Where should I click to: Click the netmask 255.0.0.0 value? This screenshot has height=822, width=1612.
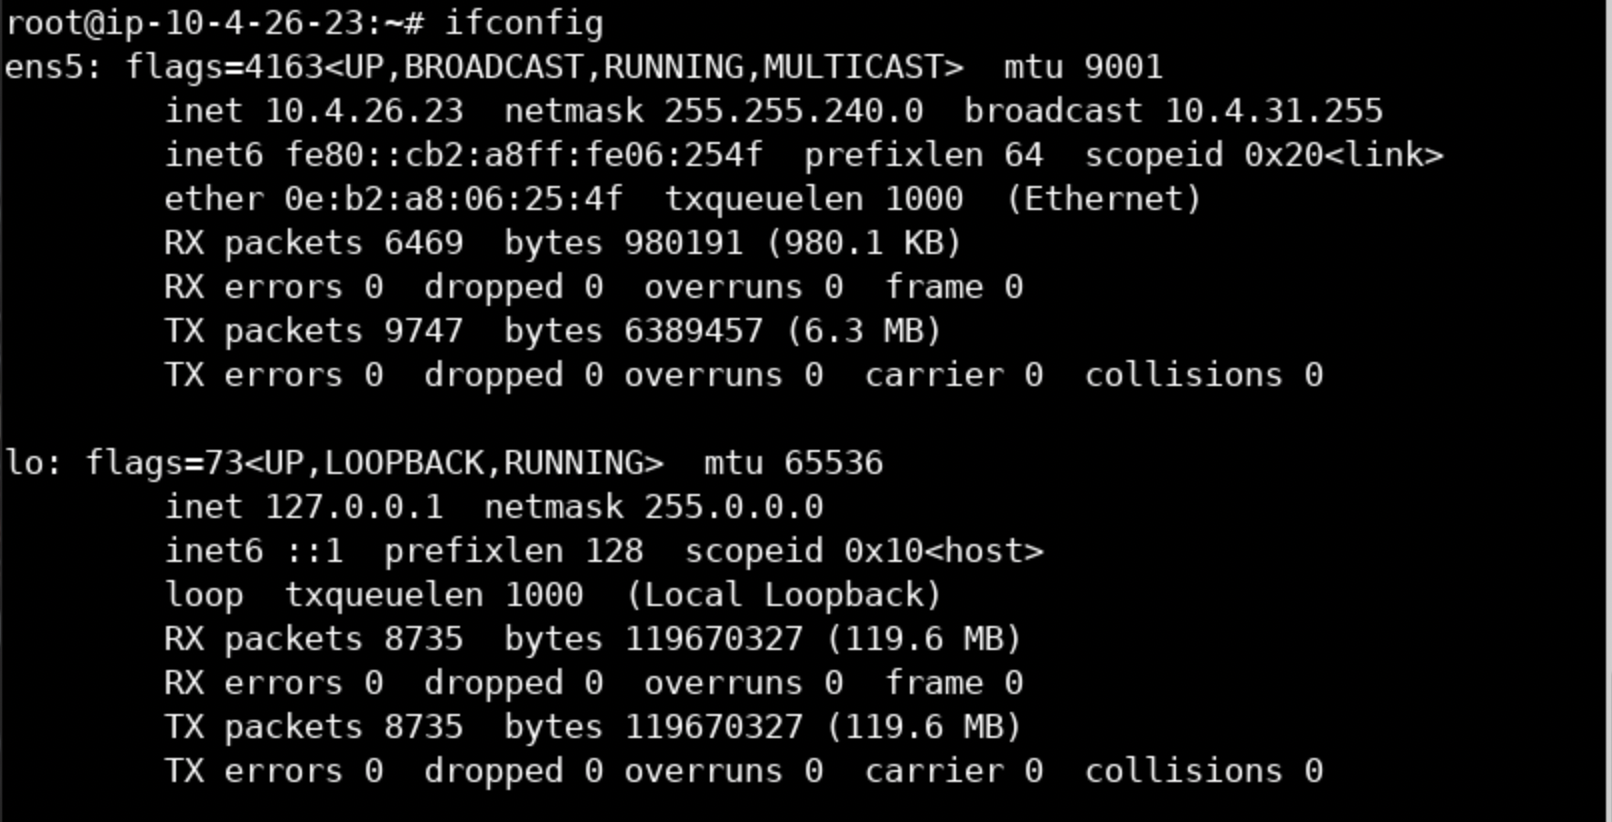(734, 507)
